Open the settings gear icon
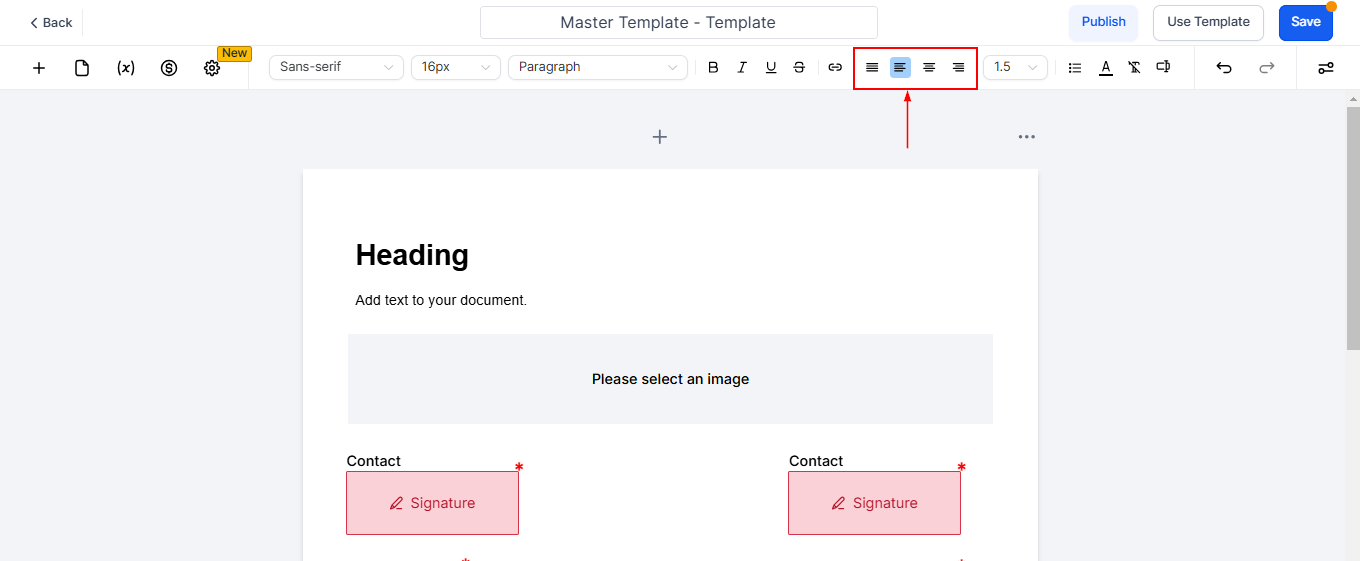Viewport: 1360px width, 561px height. pyautogui.click(x=212, y=68)
